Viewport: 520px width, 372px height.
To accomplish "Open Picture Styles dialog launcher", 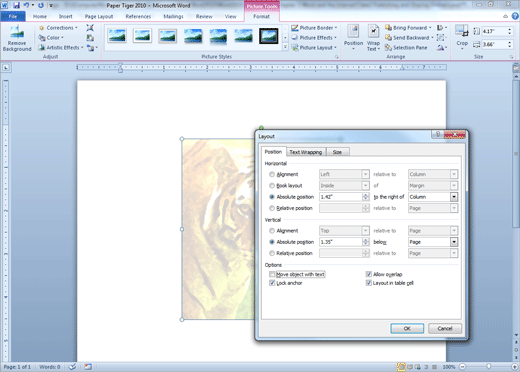I will click(337, 57).
